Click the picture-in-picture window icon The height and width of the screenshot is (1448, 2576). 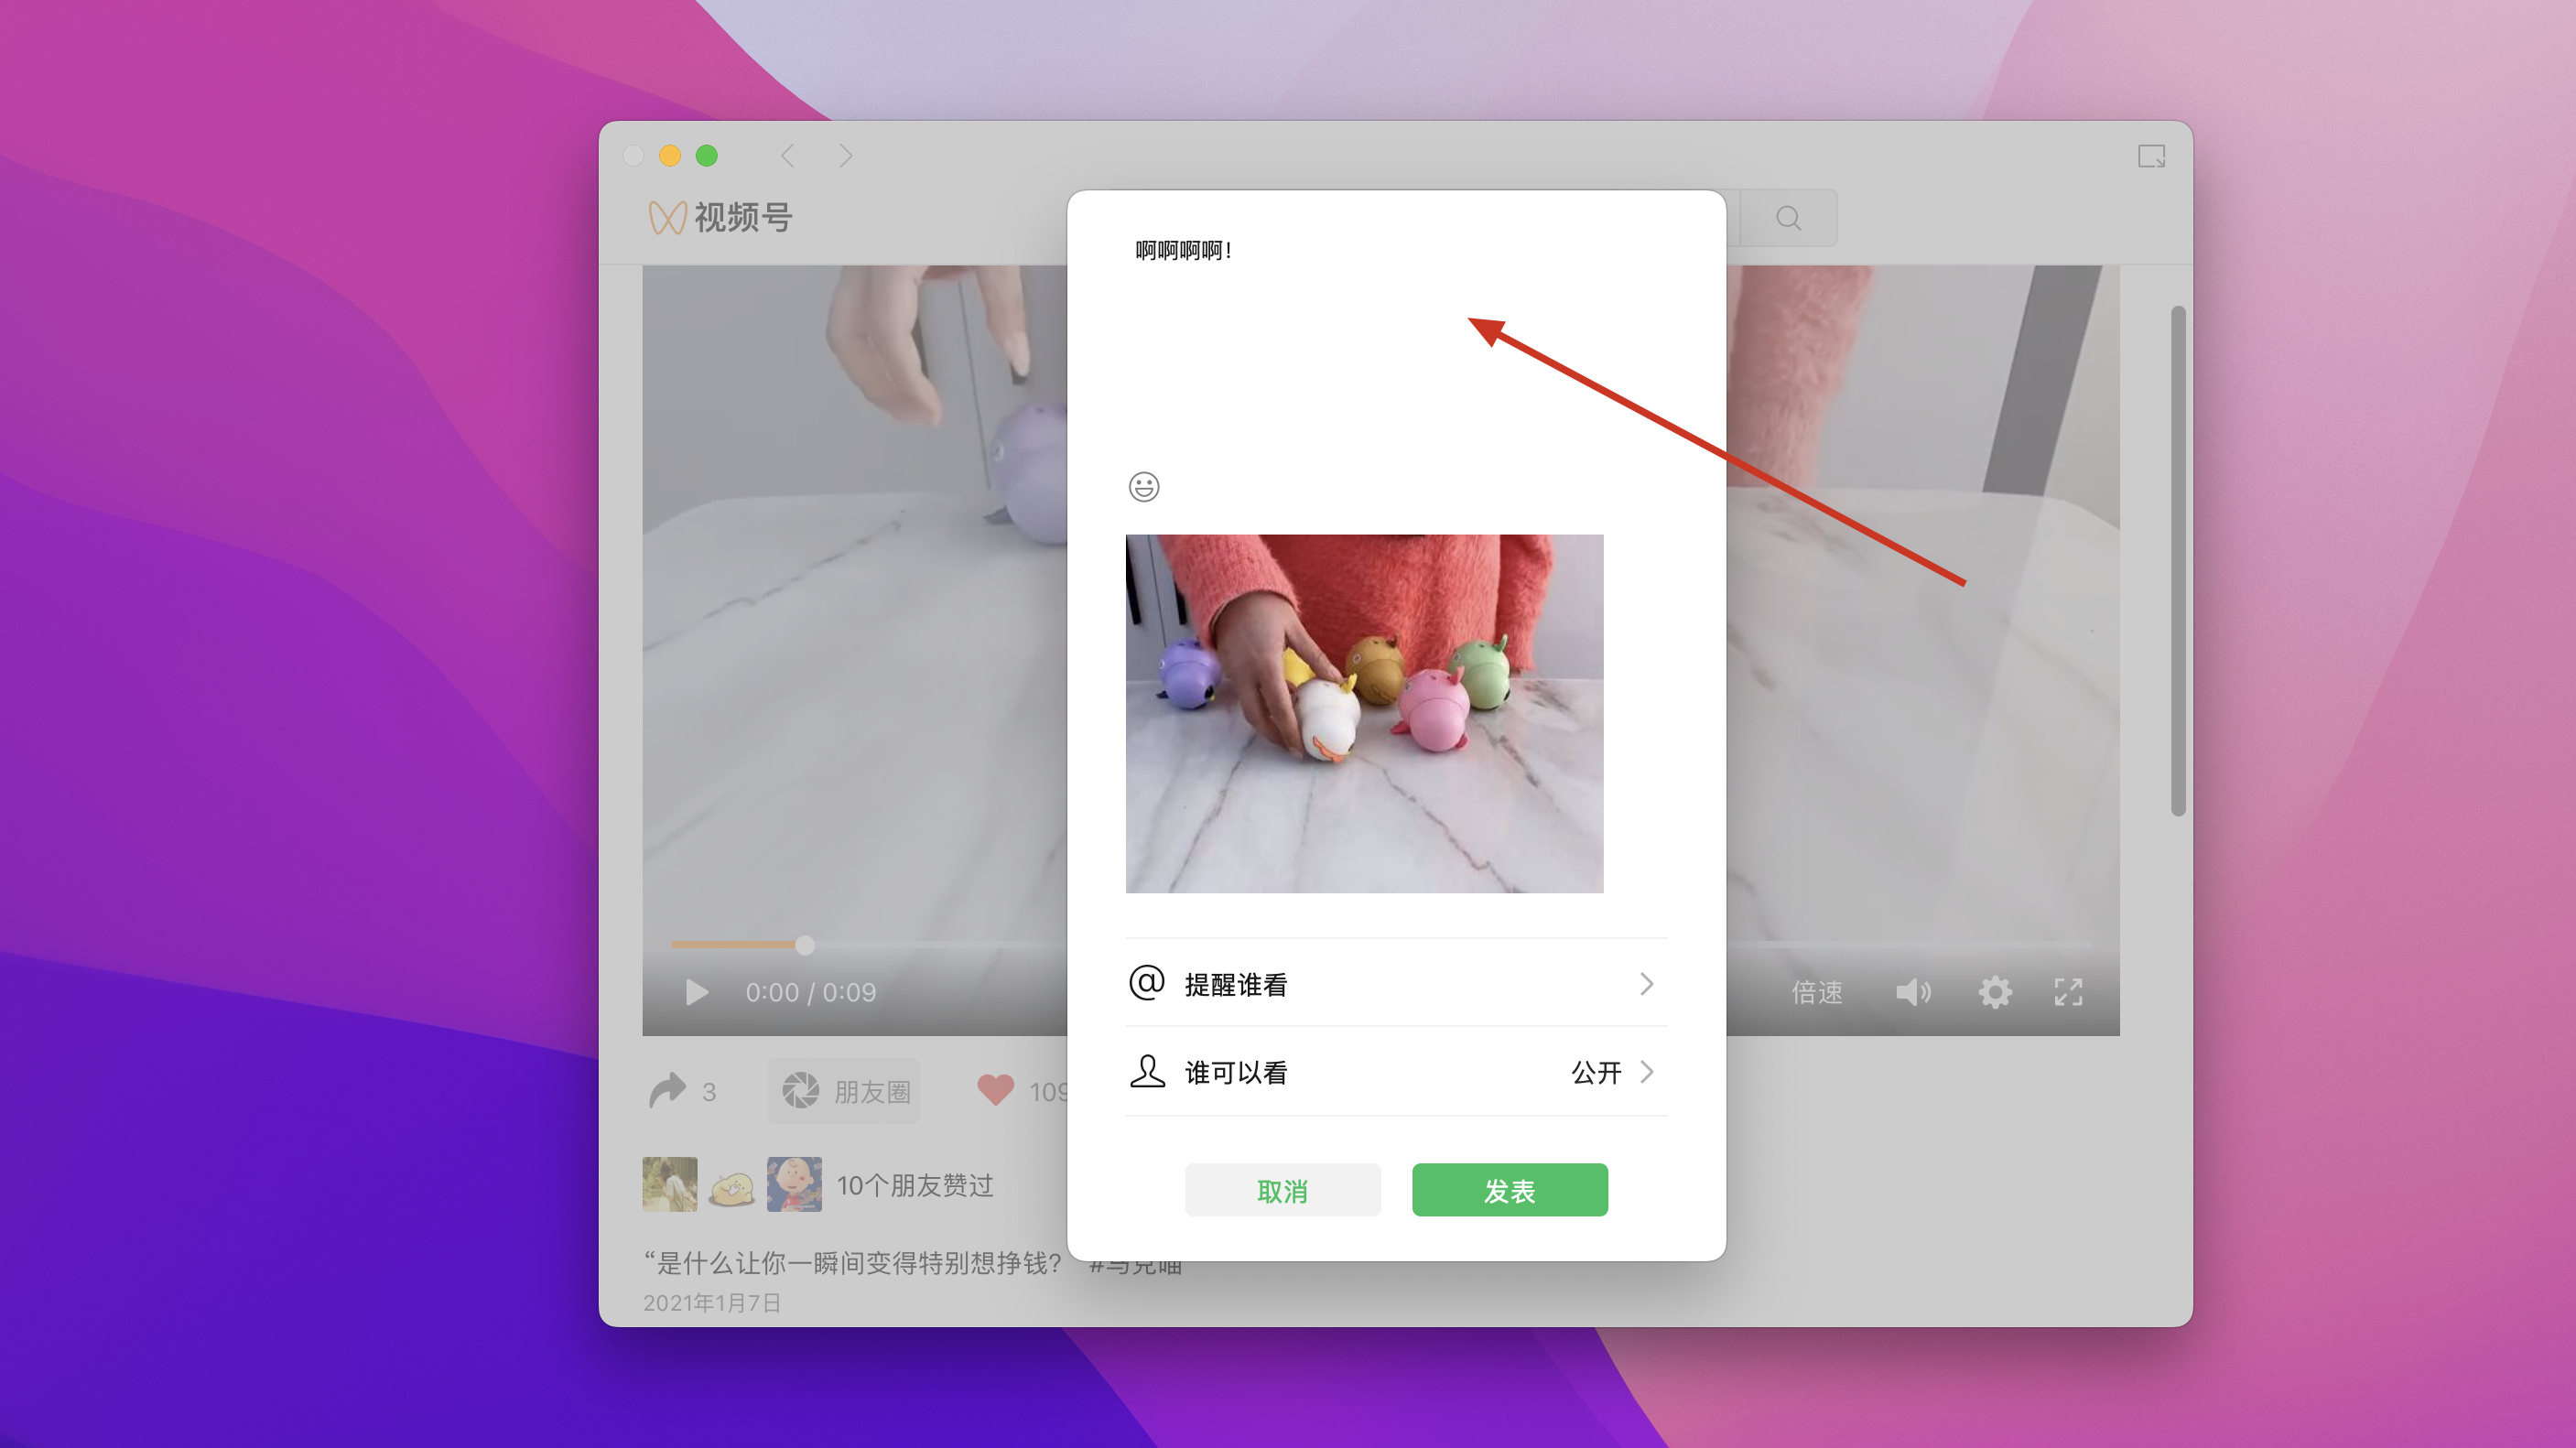(x=2151, y=156)
